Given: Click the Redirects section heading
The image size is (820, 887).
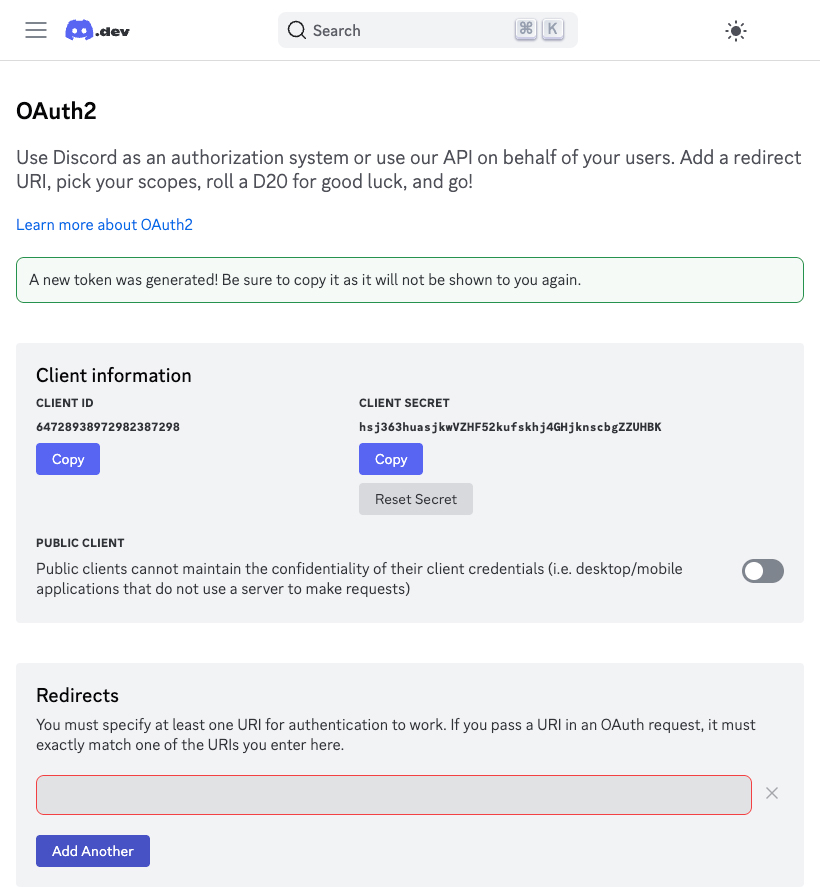Looking at the screenshot, I should coord(77,695).
